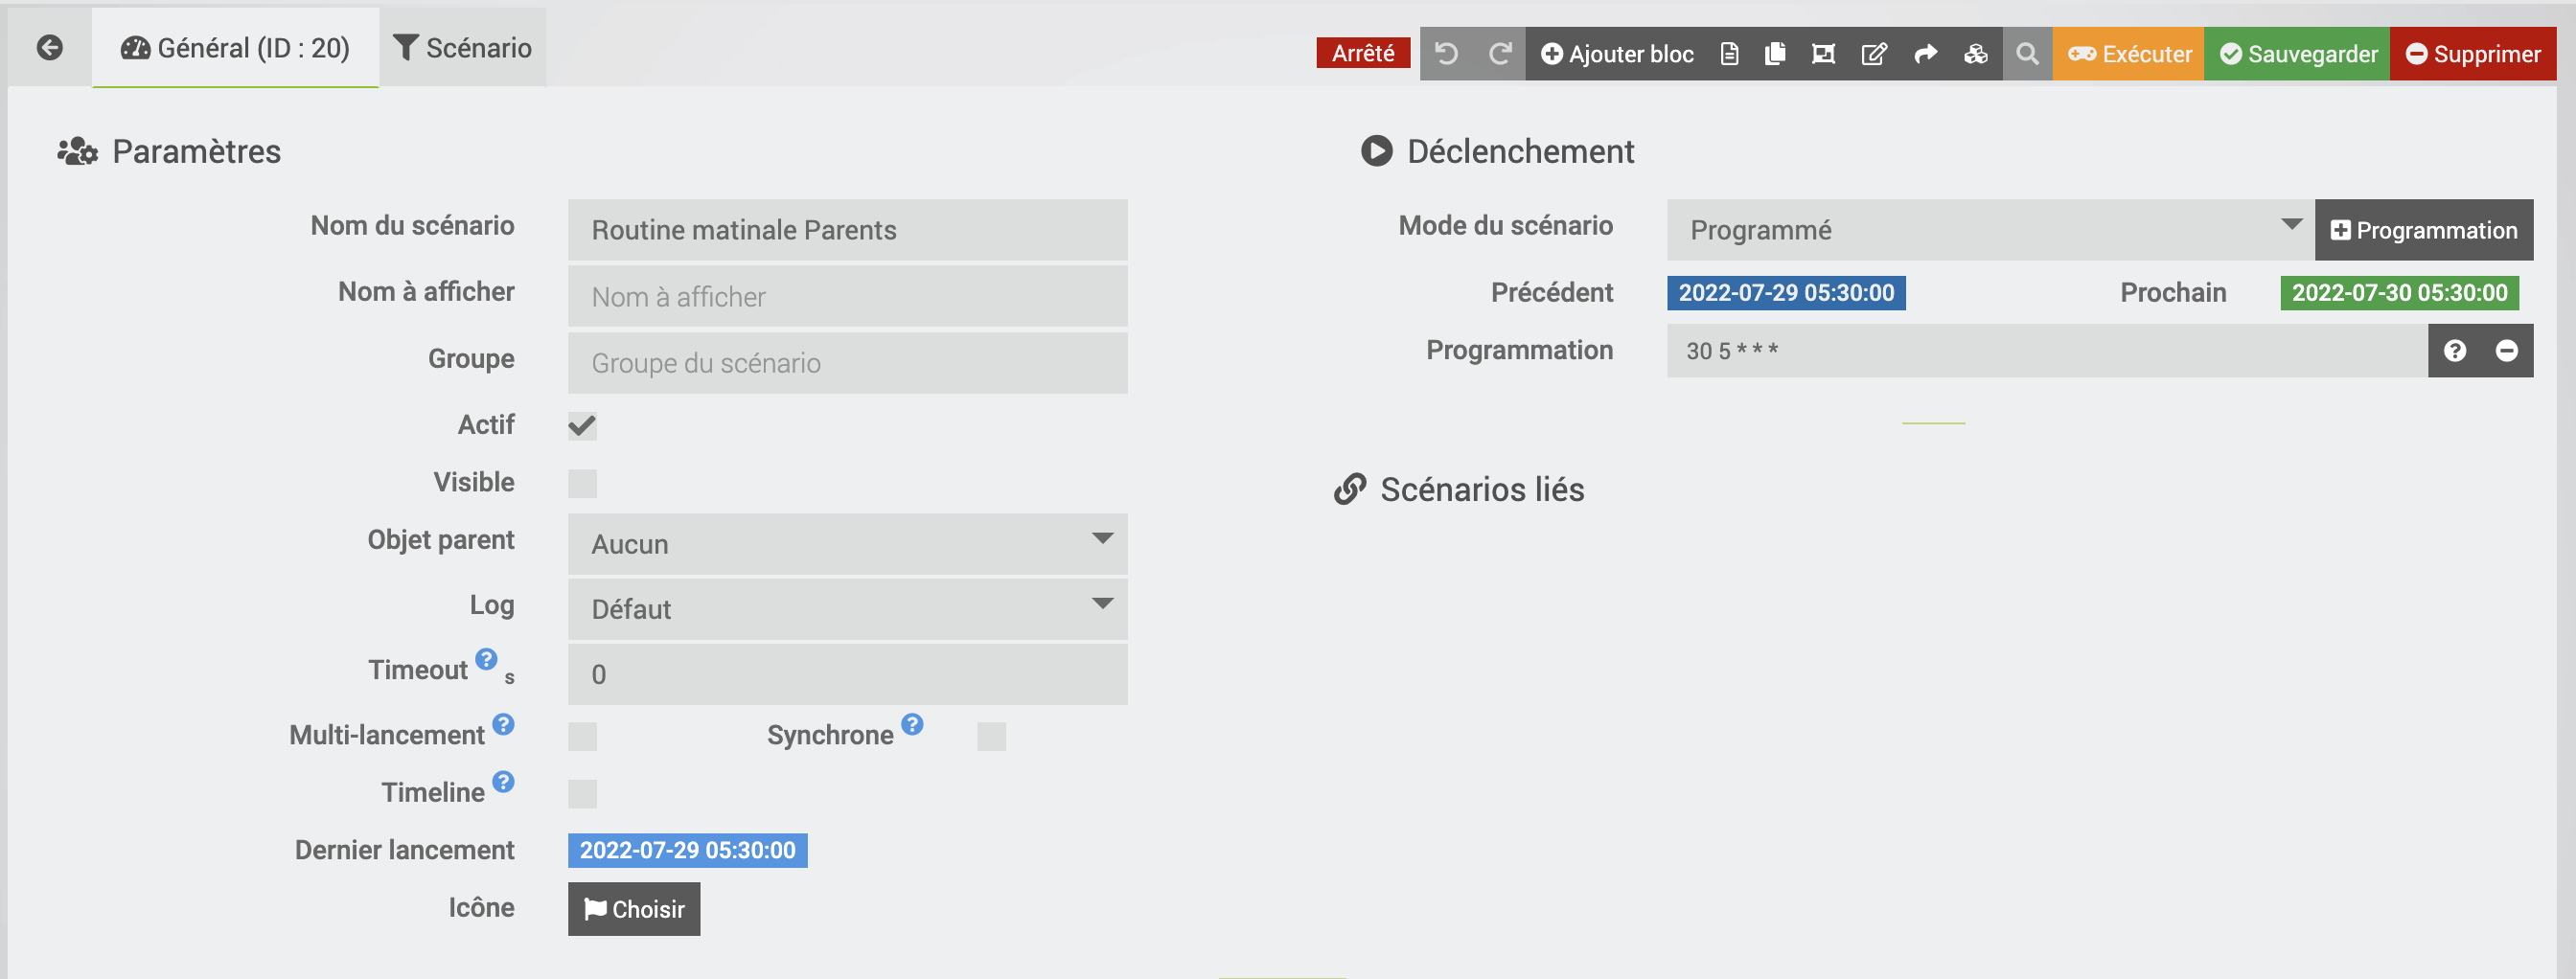Click the Précédent date 2022-07-29 05:30:00

pos(1786,293)
